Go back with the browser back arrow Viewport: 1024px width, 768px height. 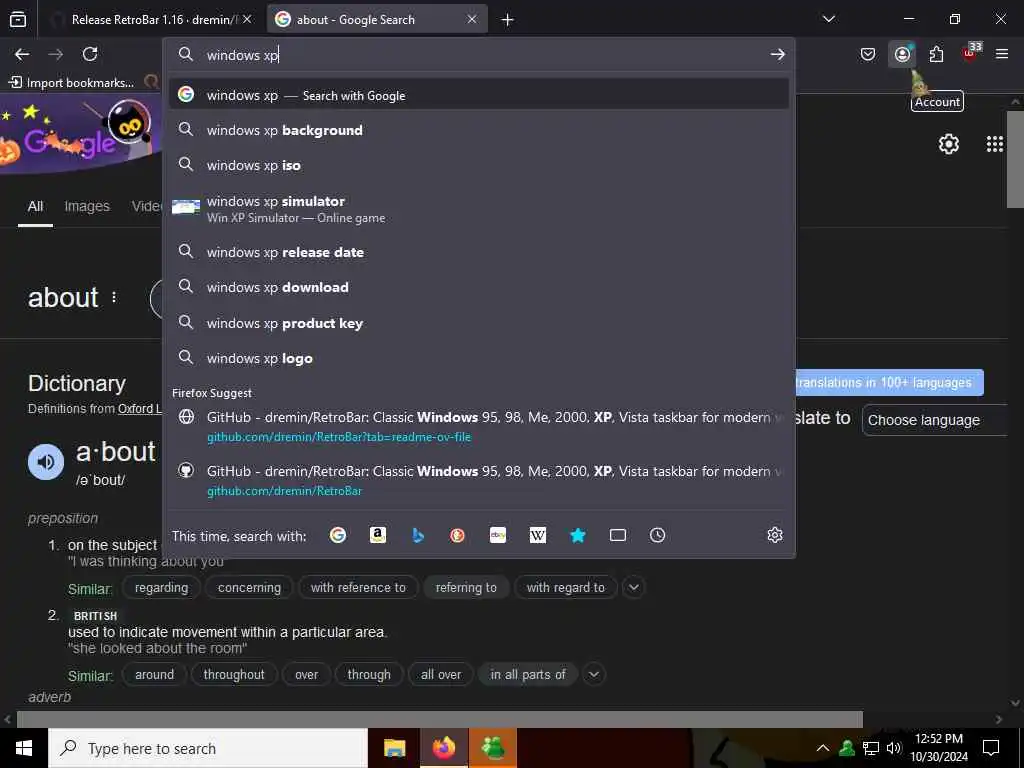tap(22, 54)
